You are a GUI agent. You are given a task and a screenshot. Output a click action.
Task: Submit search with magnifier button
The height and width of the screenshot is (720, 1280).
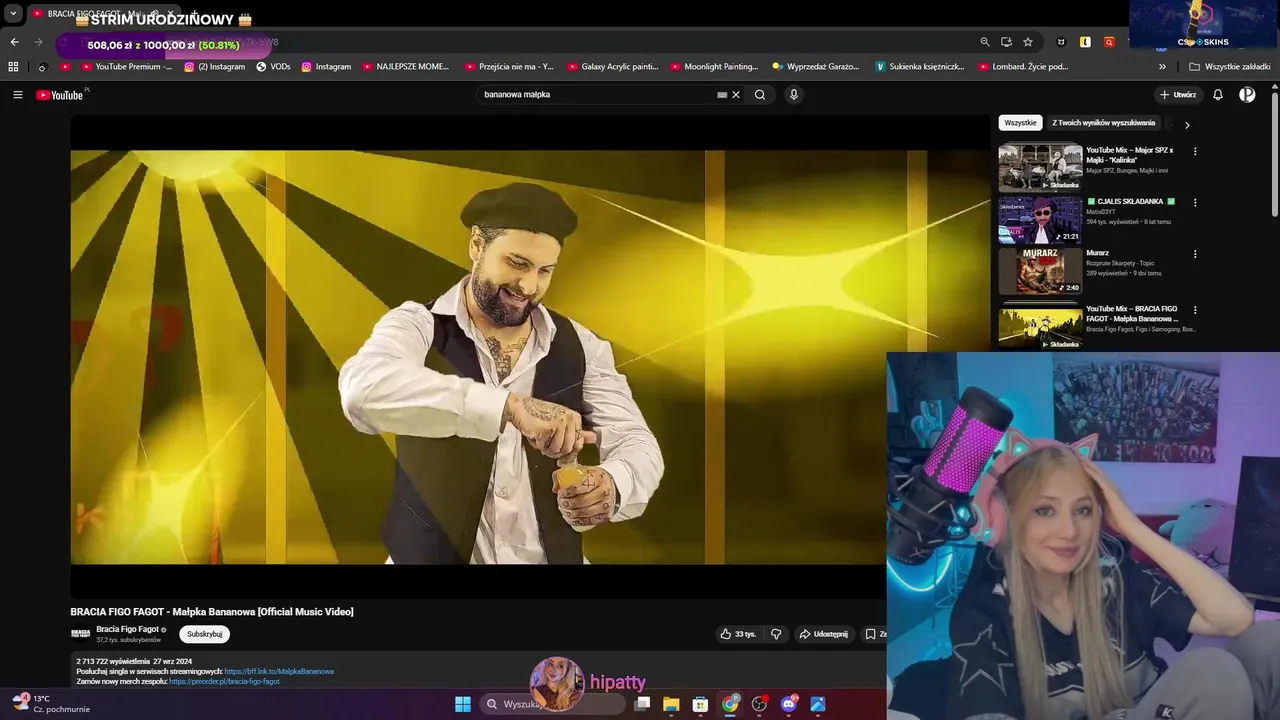click(x=760, y=95)
